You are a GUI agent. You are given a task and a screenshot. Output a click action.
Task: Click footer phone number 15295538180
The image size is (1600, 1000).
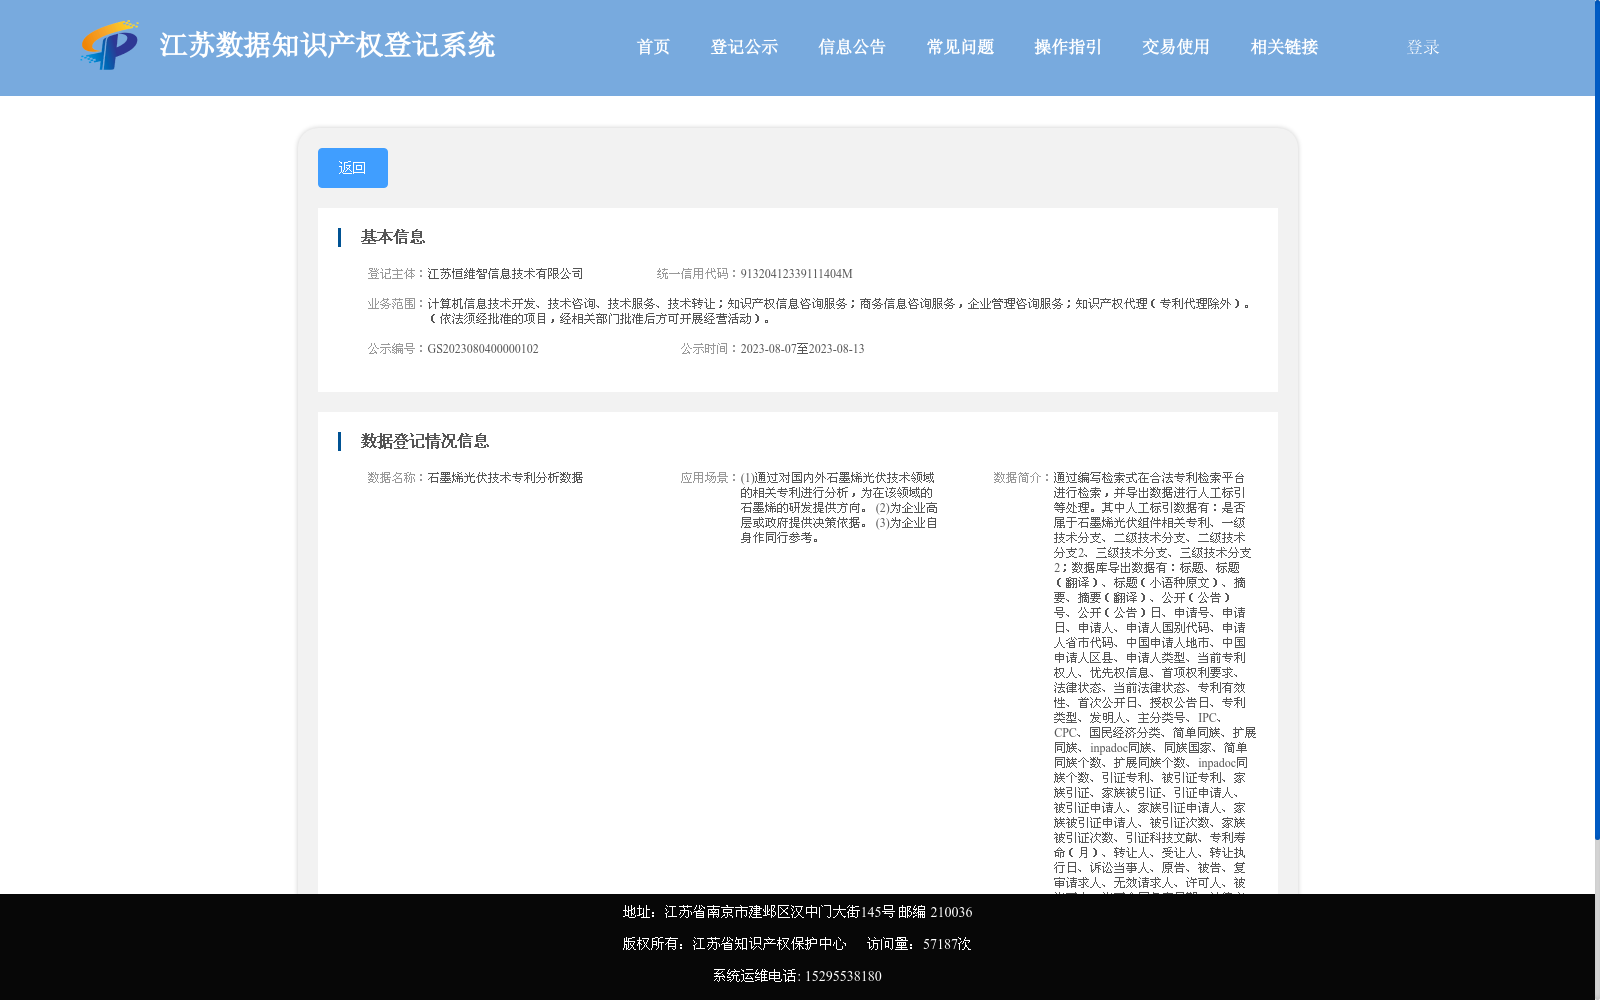[843, 976]
